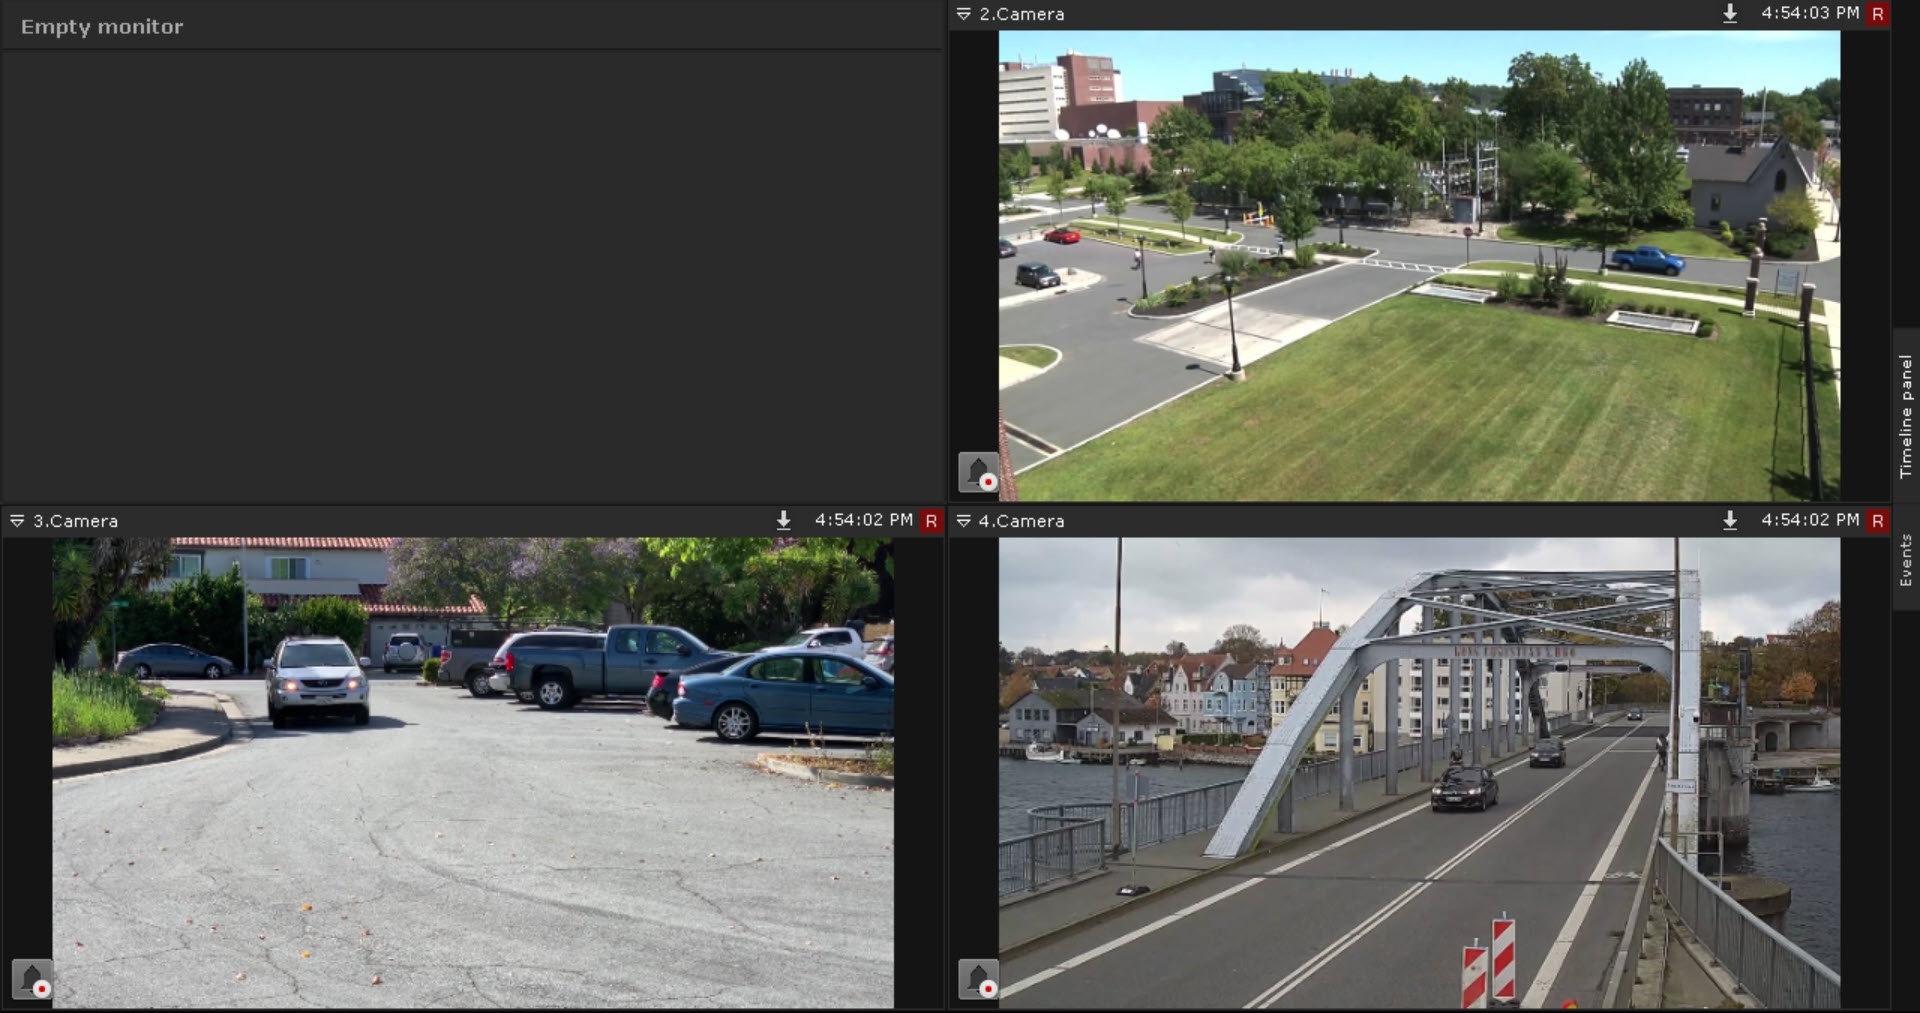
Task: Click the 4:54:03 PM timestamp on Camera 2
Action: [1809, 13]
